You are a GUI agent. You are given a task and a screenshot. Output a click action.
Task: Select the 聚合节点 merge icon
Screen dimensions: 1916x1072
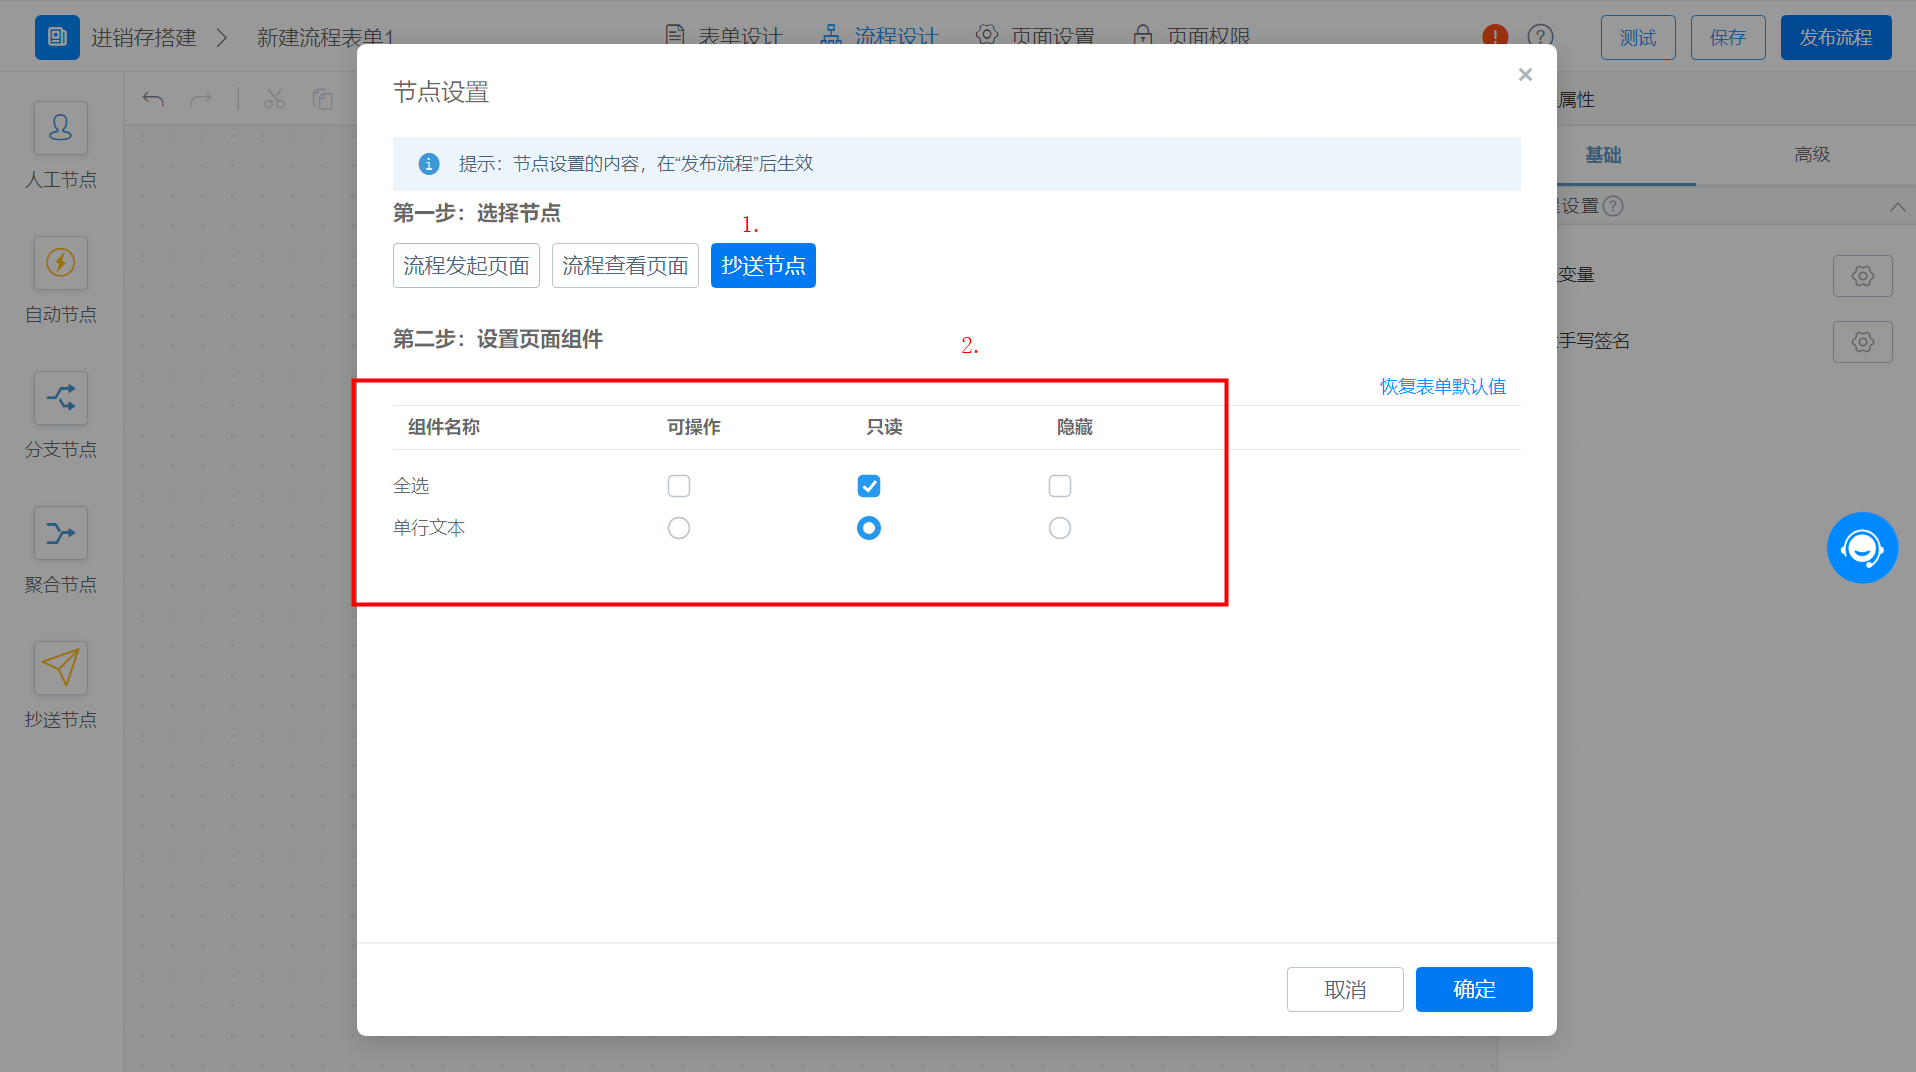[61, 533]
